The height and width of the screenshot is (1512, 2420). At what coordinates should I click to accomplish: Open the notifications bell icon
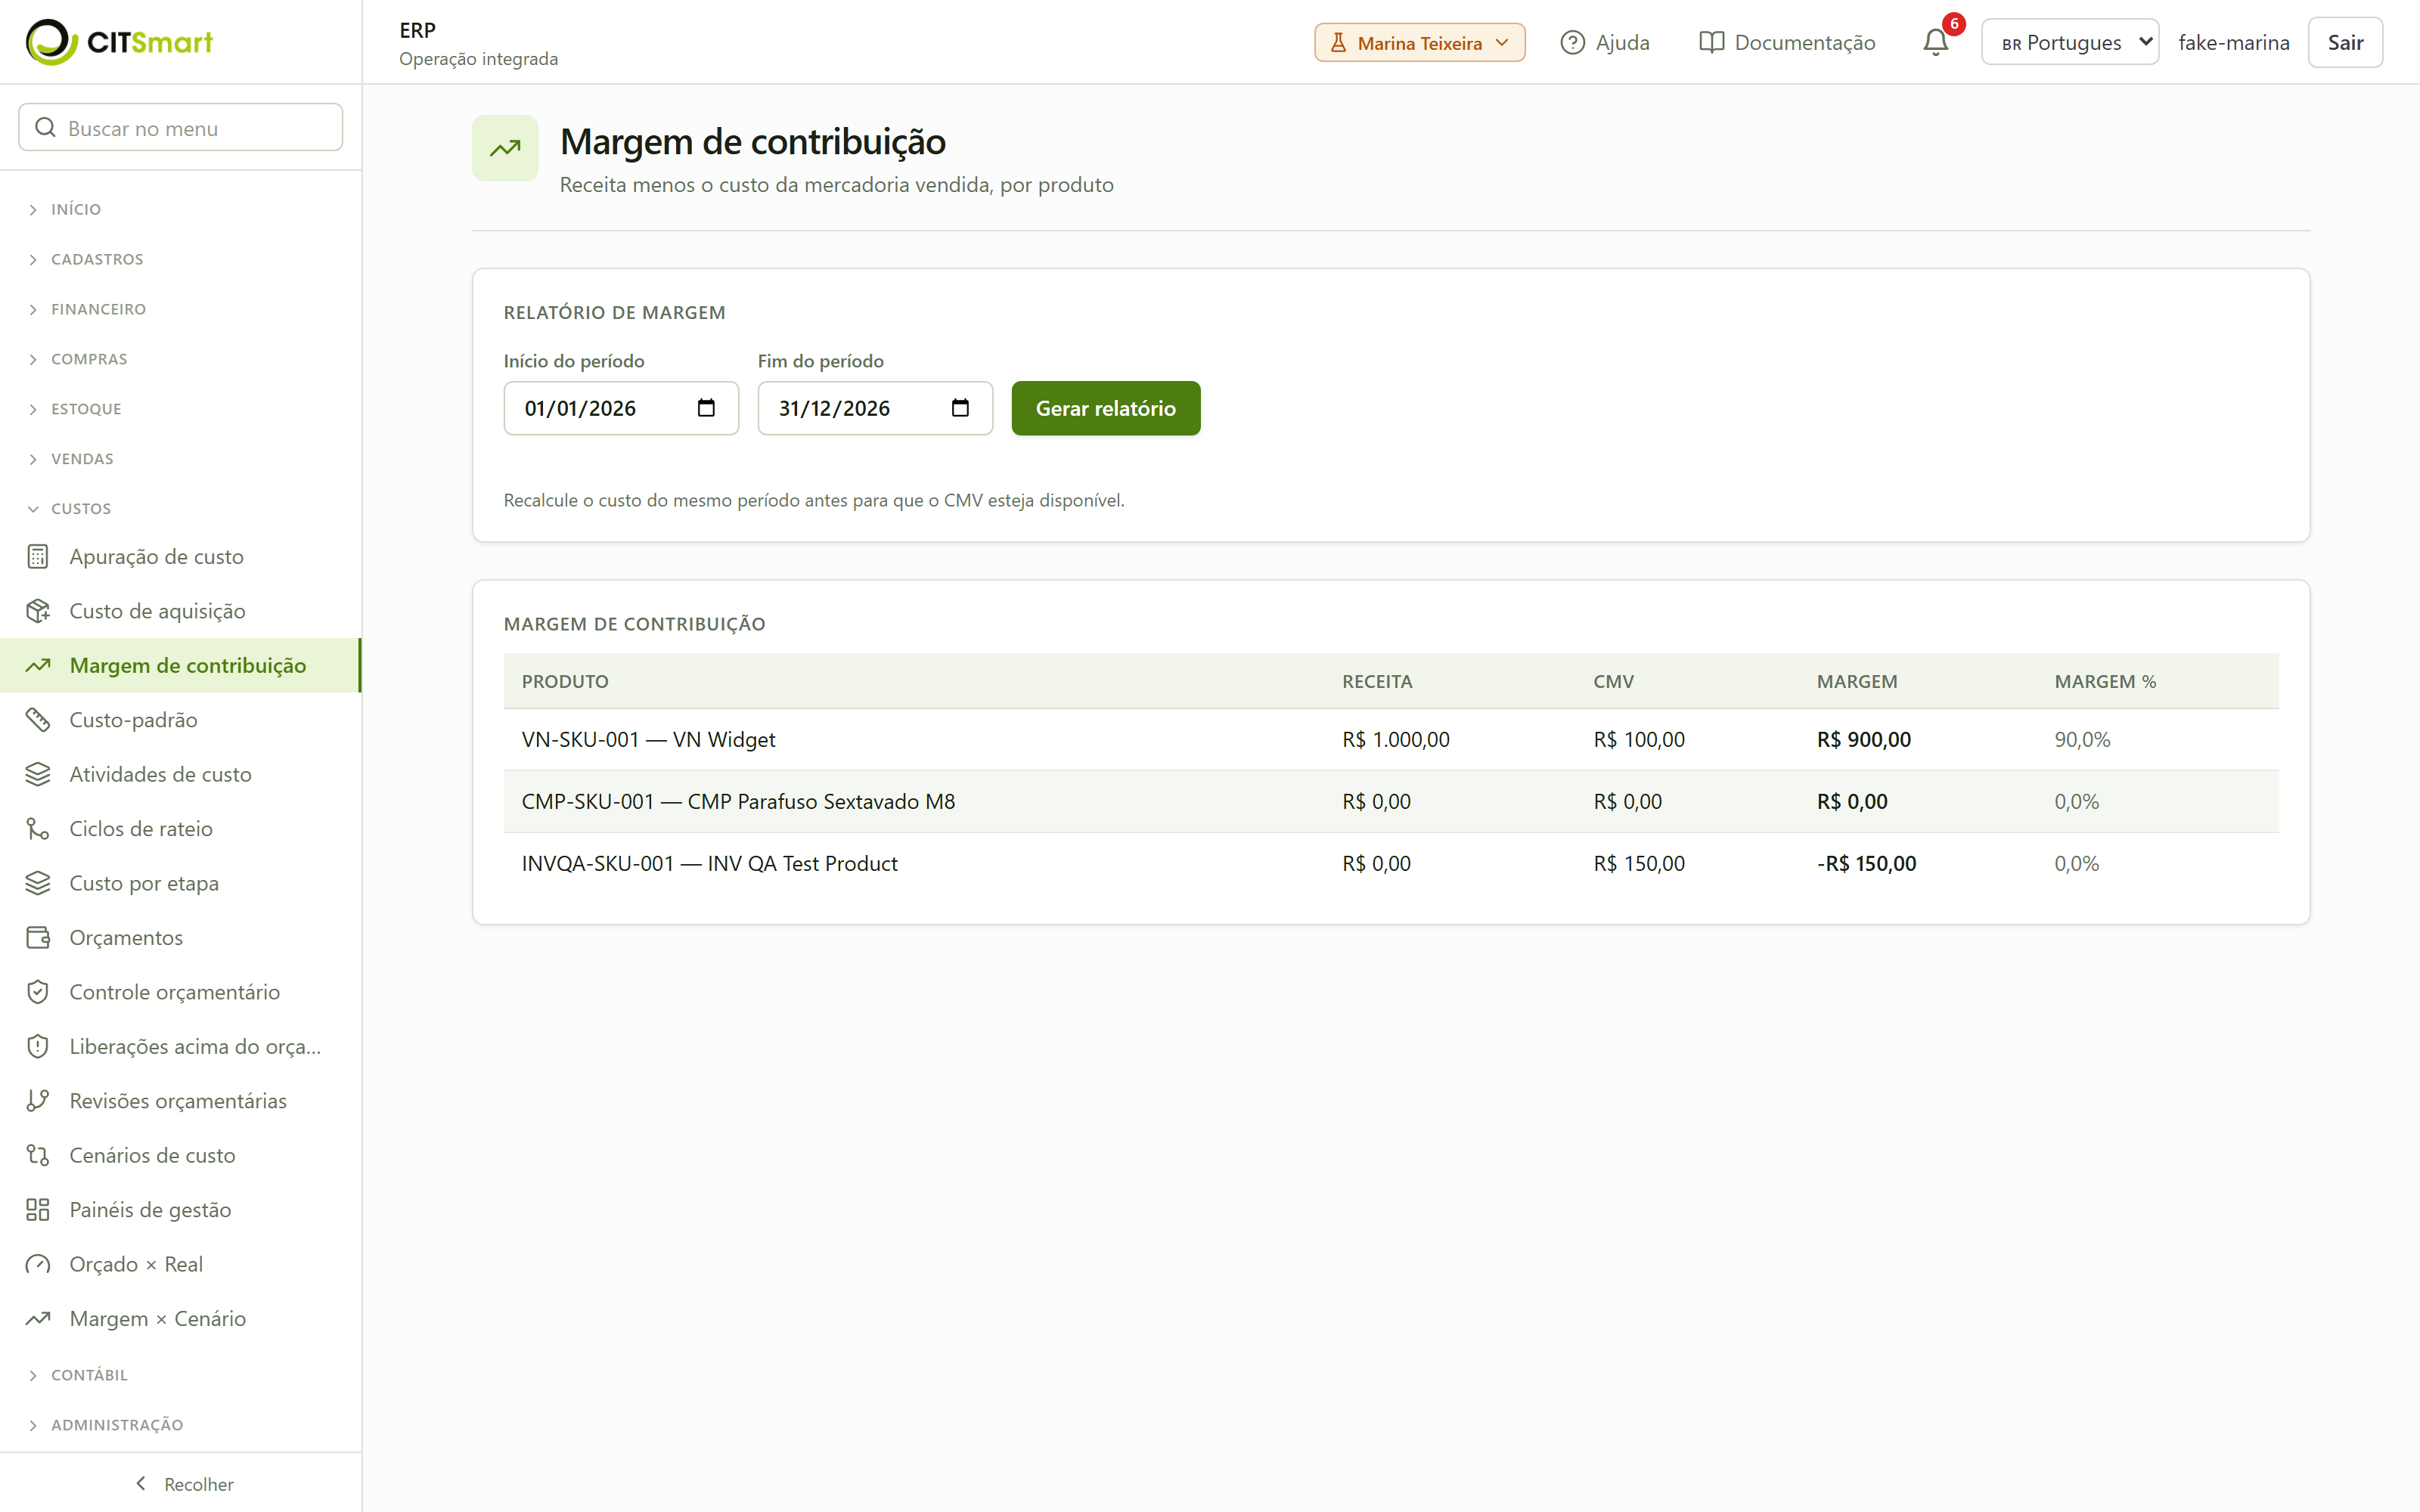(1936, 42)
